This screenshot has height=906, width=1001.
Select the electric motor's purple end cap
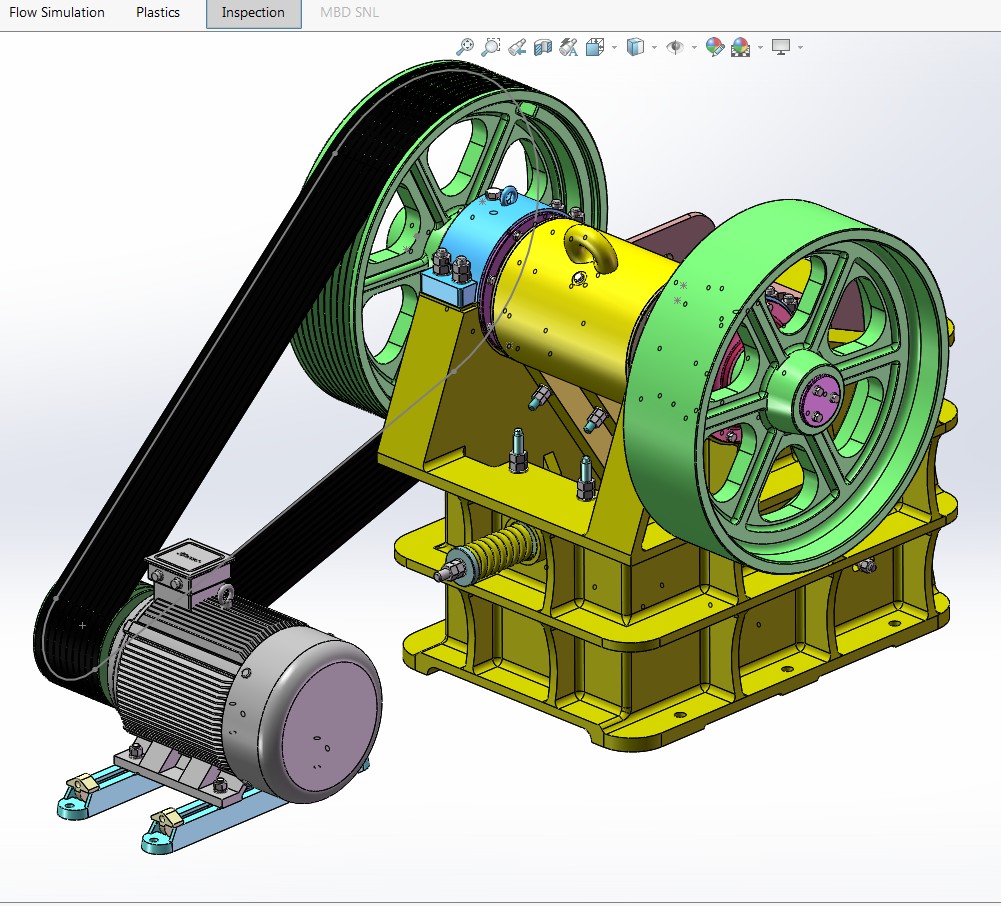pyautogui.click(x=331, y=727)
